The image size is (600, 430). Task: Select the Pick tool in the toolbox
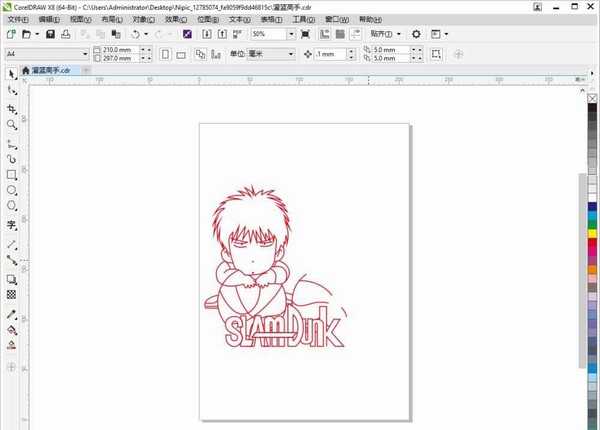point(11,73)
